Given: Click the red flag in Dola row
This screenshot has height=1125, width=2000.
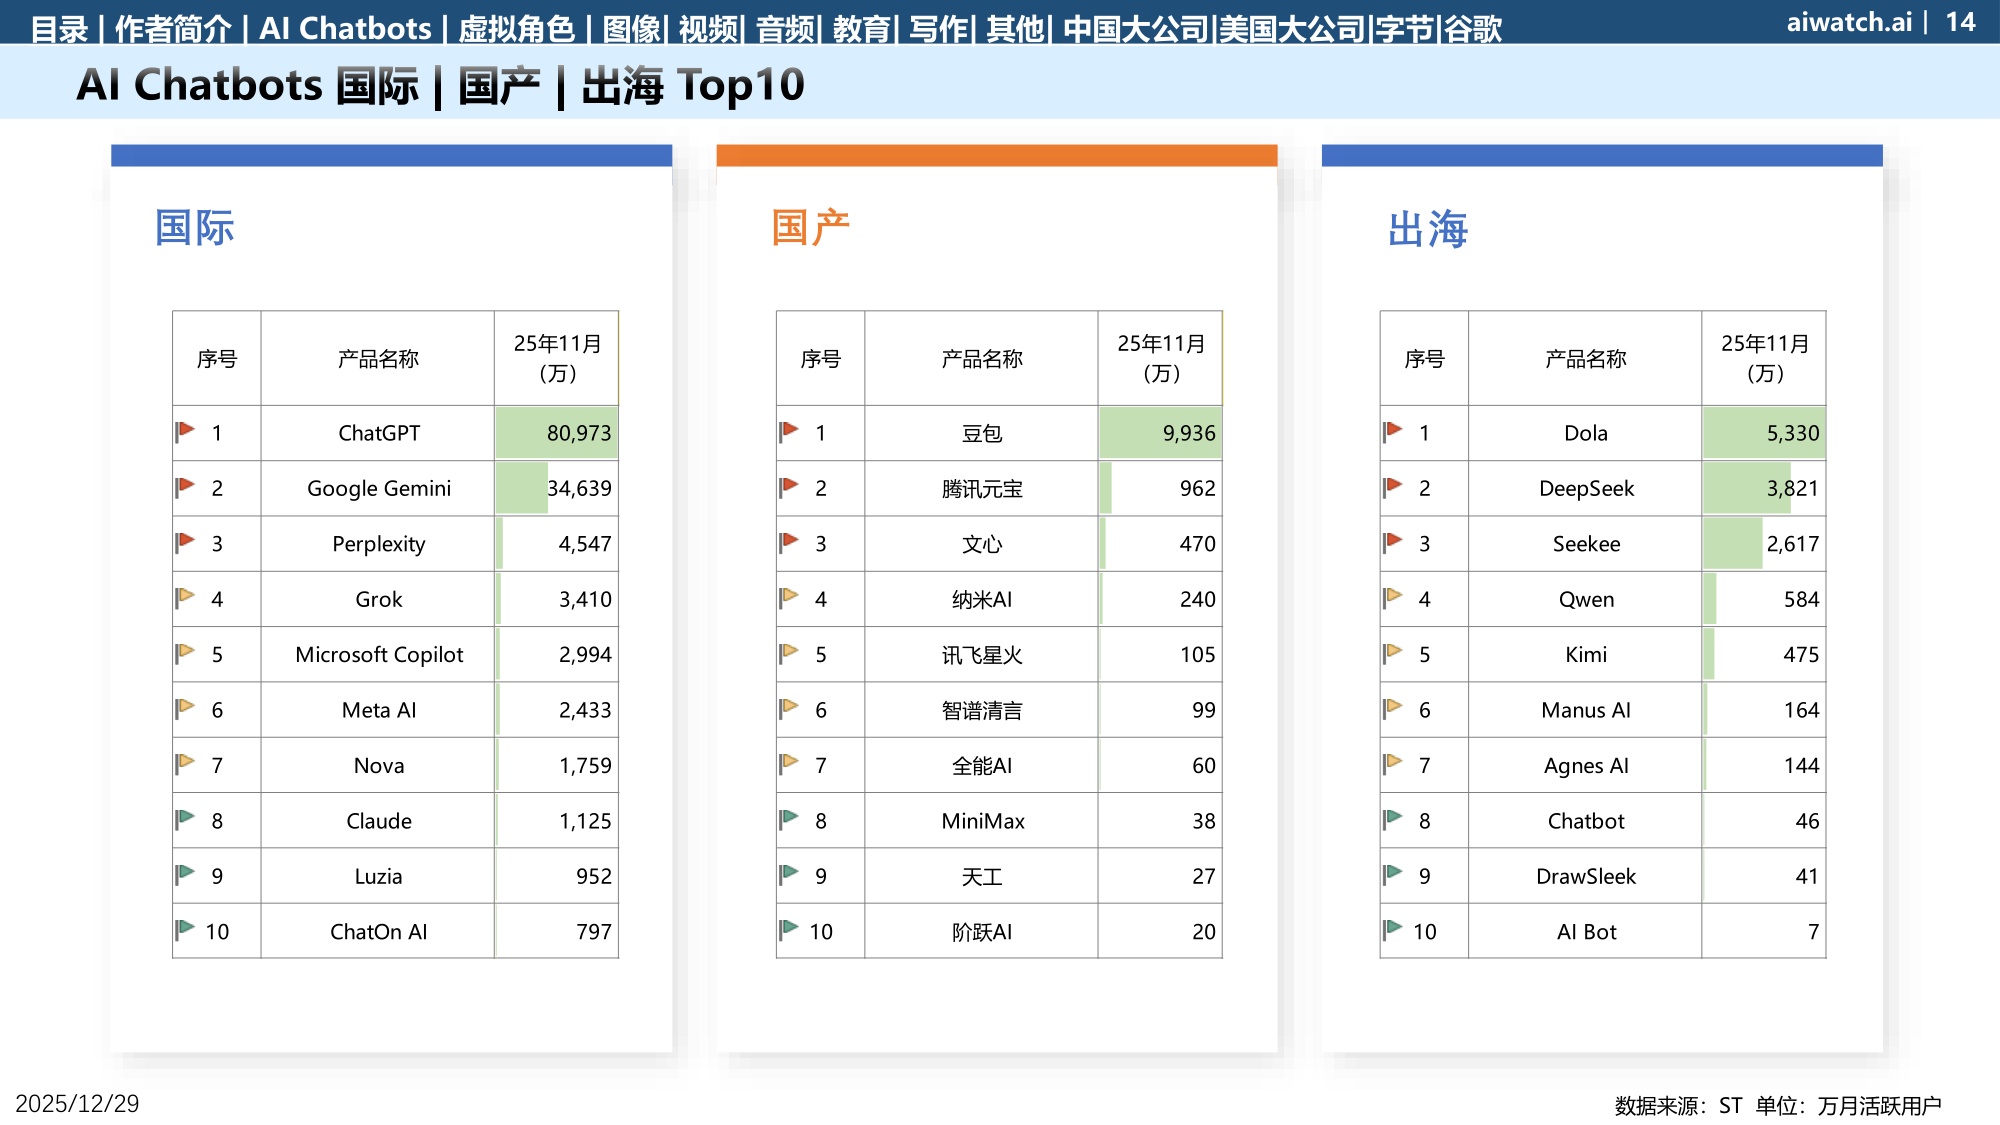Looking at the screenshot, I should [x=1393, y=431].
